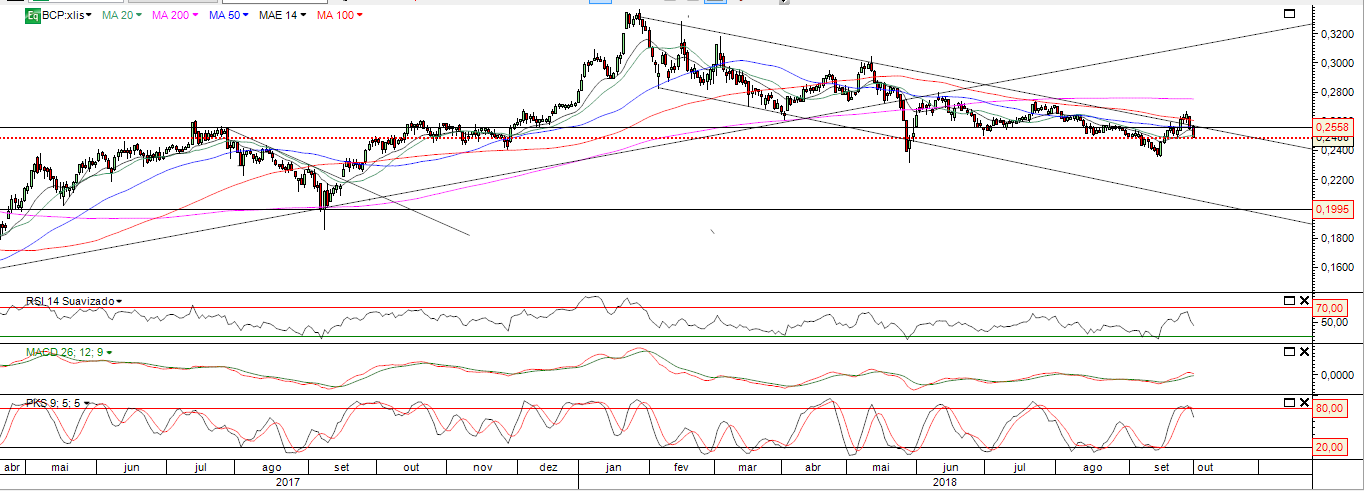Maximize the MACD indicator panel
The image size is (1364, 491).
point(1289,352)
